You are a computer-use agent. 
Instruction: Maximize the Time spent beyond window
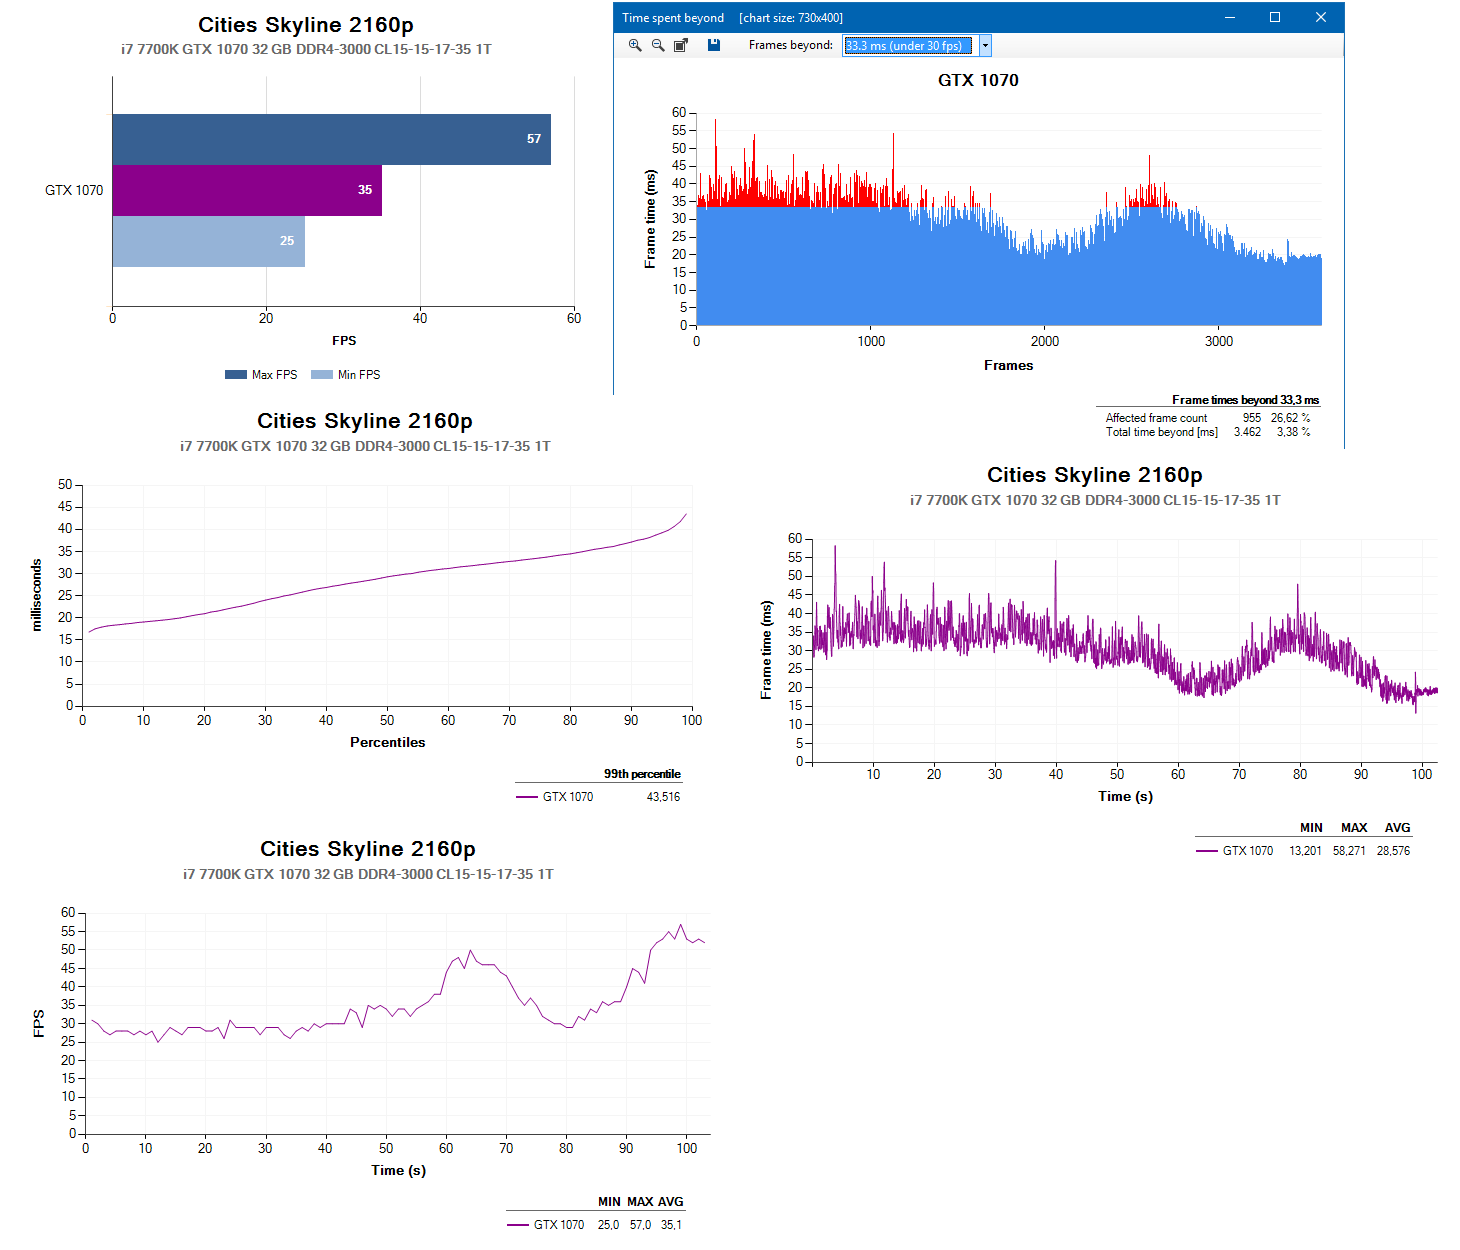coord(1275,17)
